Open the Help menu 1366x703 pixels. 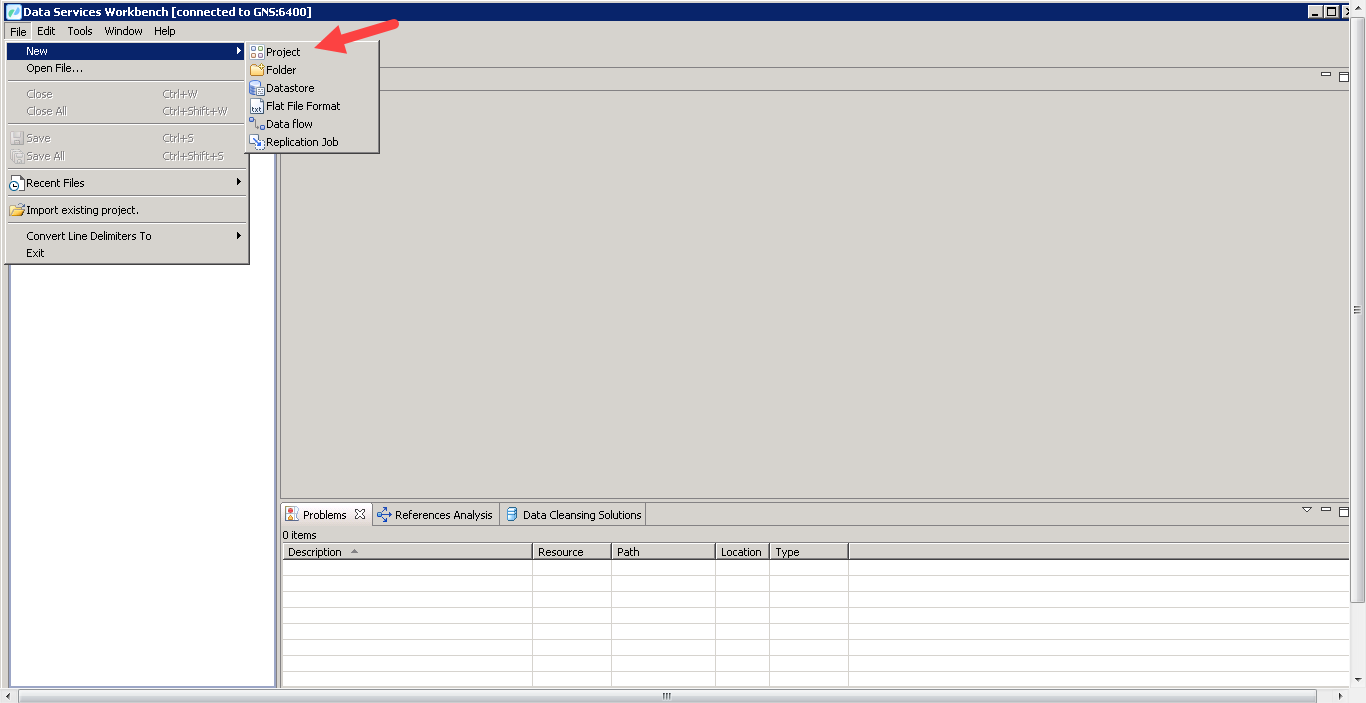[x=165, y=31]
